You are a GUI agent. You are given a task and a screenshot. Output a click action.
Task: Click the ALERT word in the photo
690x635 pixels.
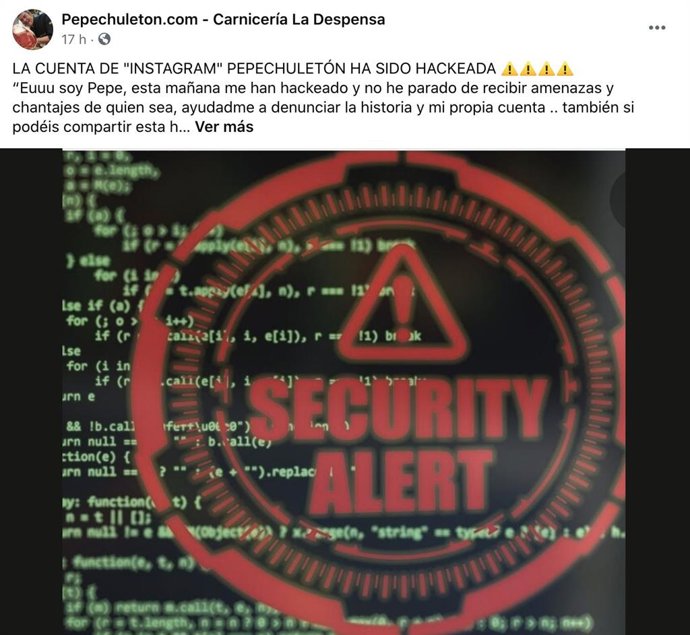pos(401,483)
